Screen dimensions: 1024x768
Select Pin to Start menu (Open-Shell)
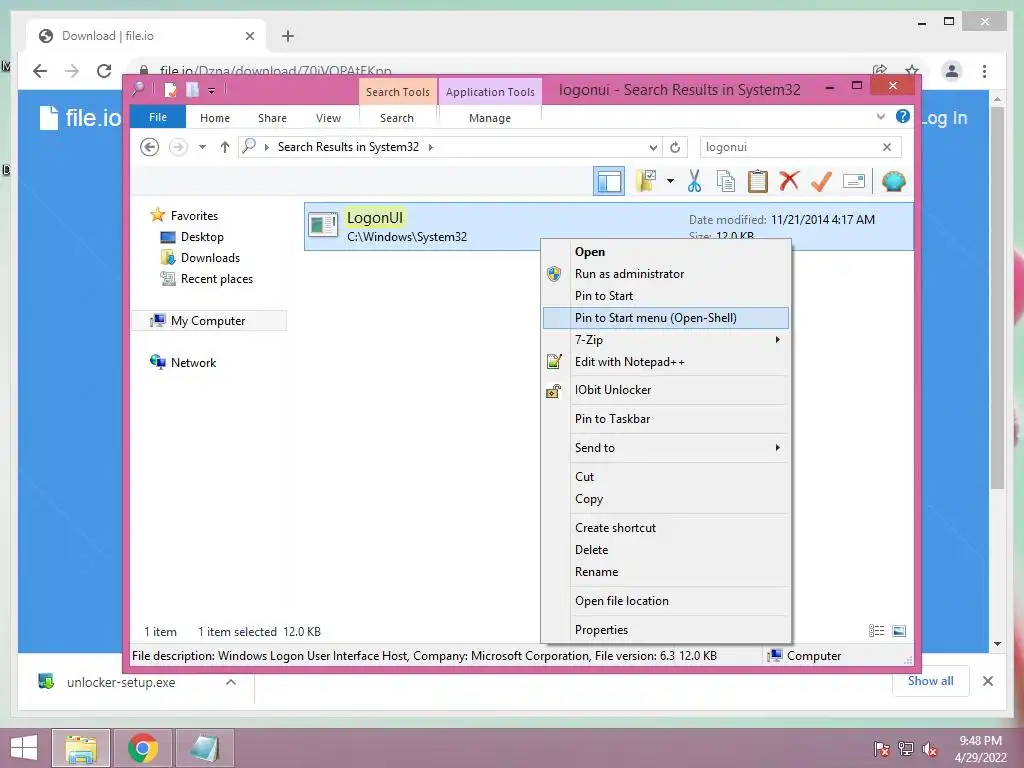[665, 317]
